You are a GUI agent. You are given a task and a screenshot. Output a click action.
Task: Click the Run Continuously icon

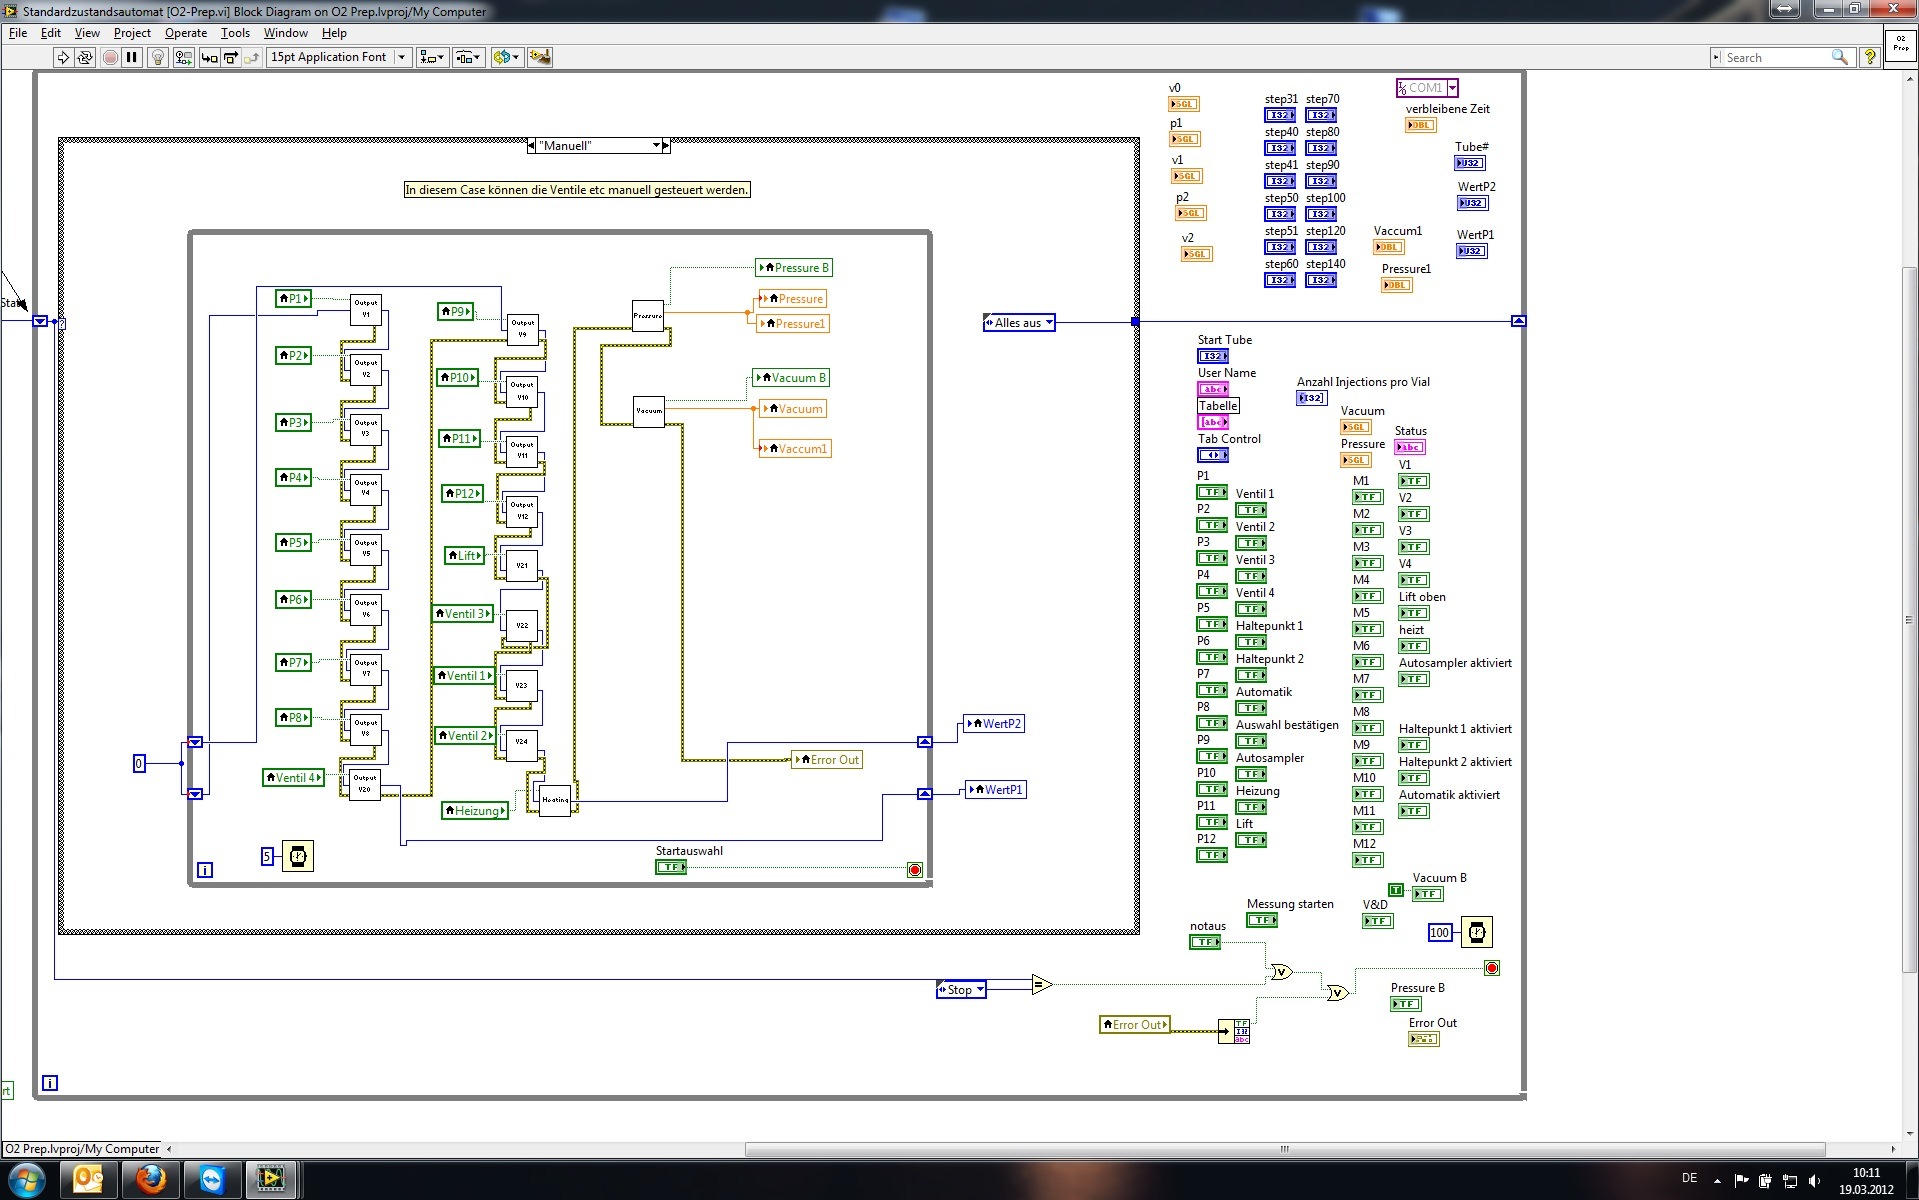point(85,58)
